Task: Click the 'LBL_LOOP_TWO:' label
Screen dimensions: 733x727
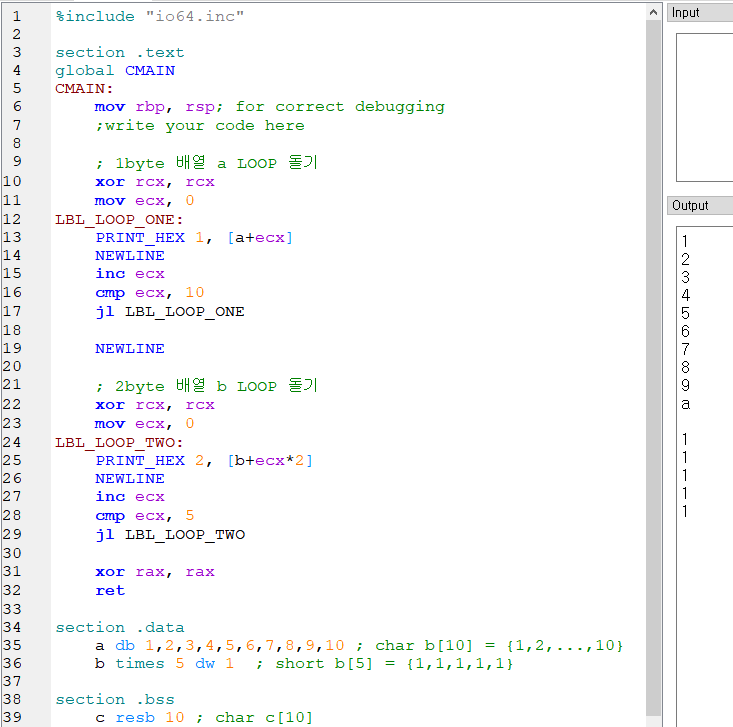Action: pos(119,442)
